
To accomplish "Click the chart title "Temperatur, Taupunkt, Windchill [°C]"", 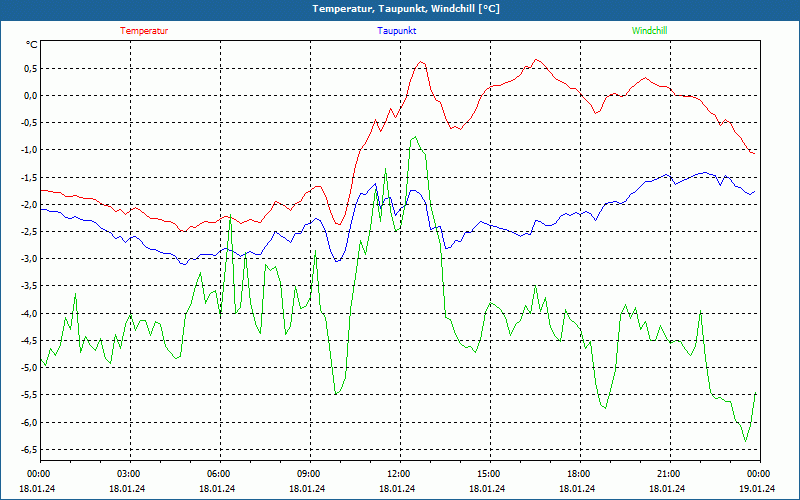I will [x=406, y=9].
